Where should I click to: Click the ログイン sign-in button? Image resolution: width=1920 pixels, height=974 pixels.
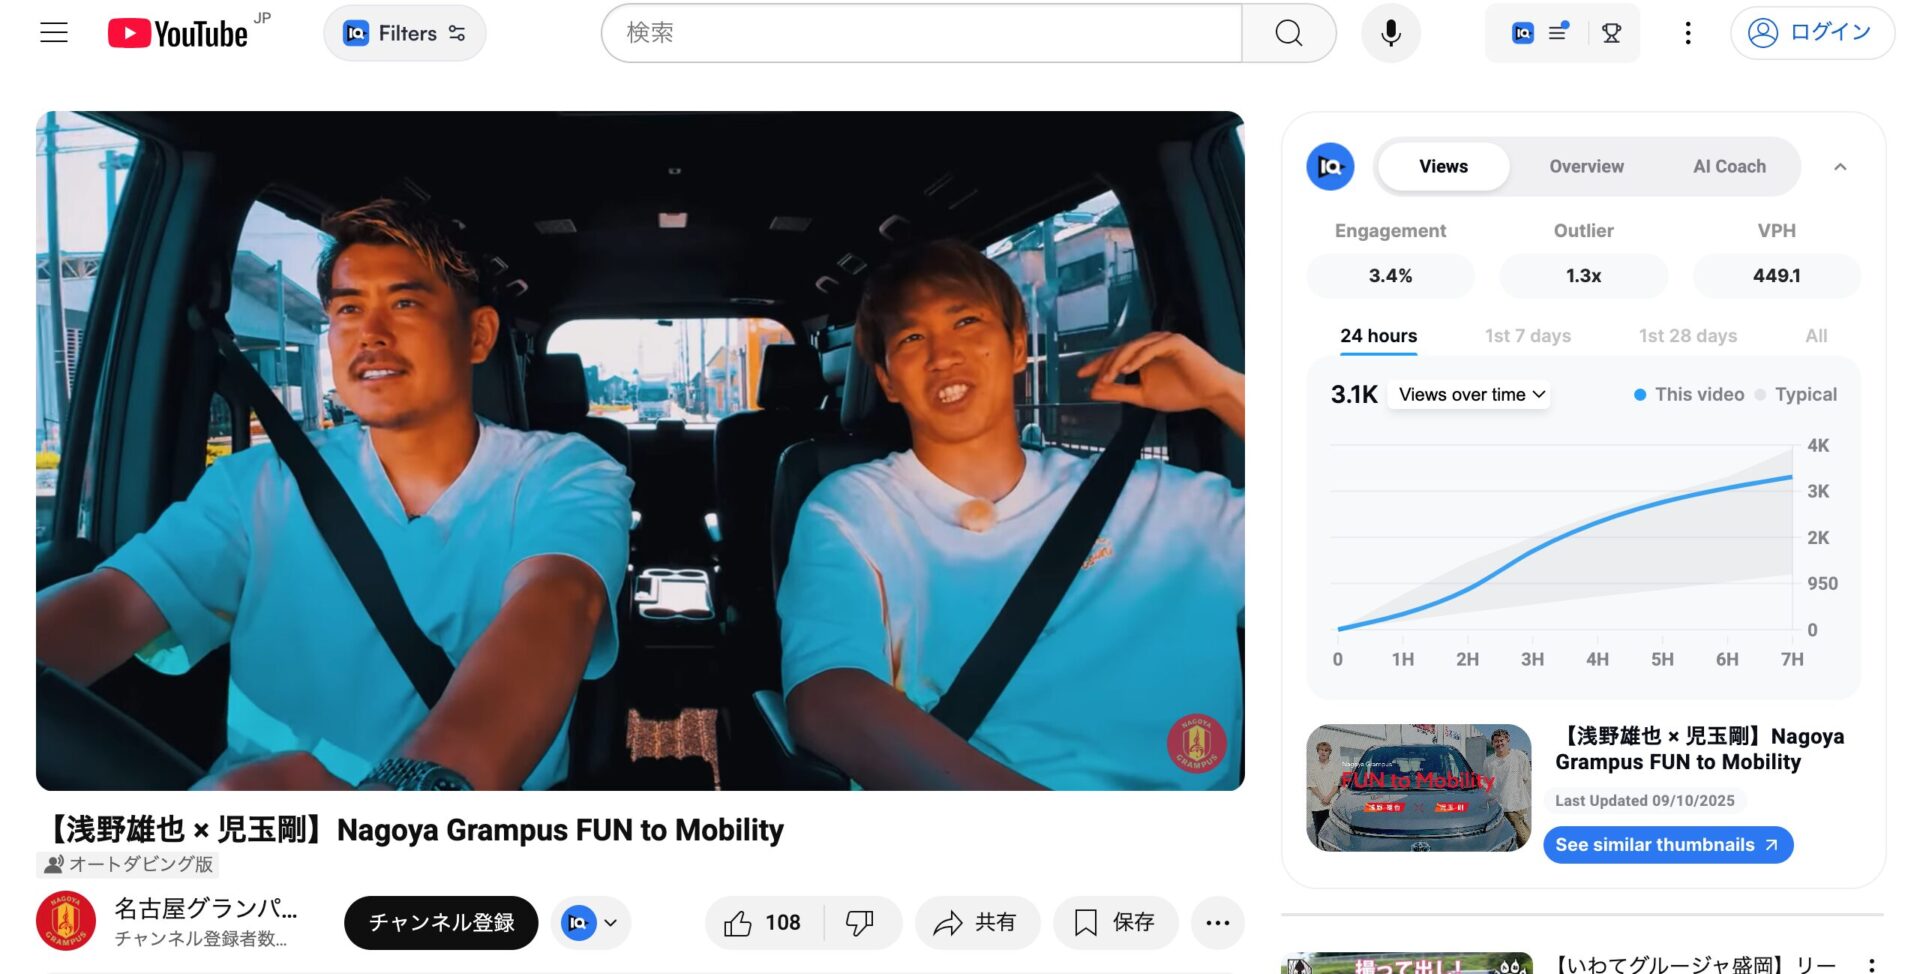coord(1812,33)
